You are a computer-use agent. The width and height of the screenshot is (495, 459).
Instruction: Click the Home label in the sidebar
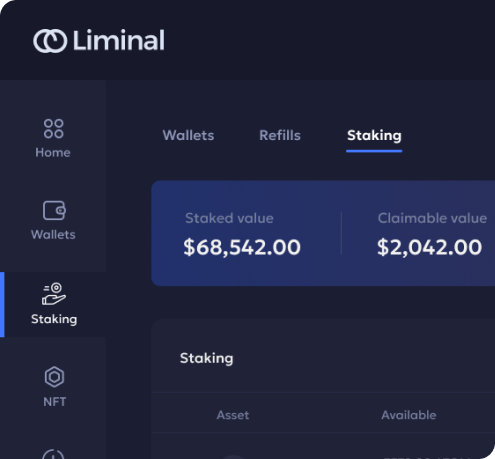pos(53,153)
